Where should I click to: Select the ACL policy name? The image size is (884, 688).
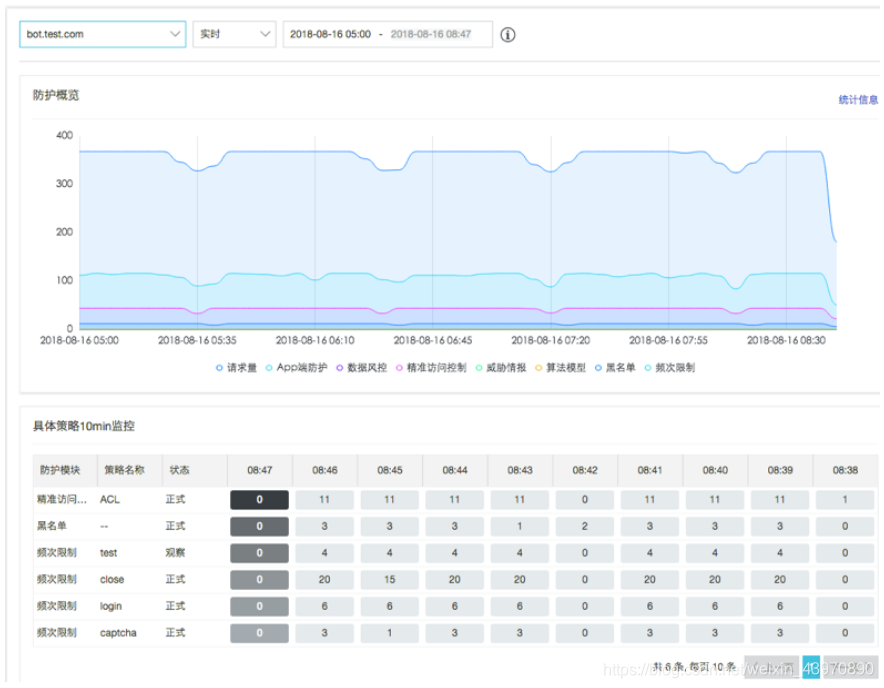tap(109, 500)
